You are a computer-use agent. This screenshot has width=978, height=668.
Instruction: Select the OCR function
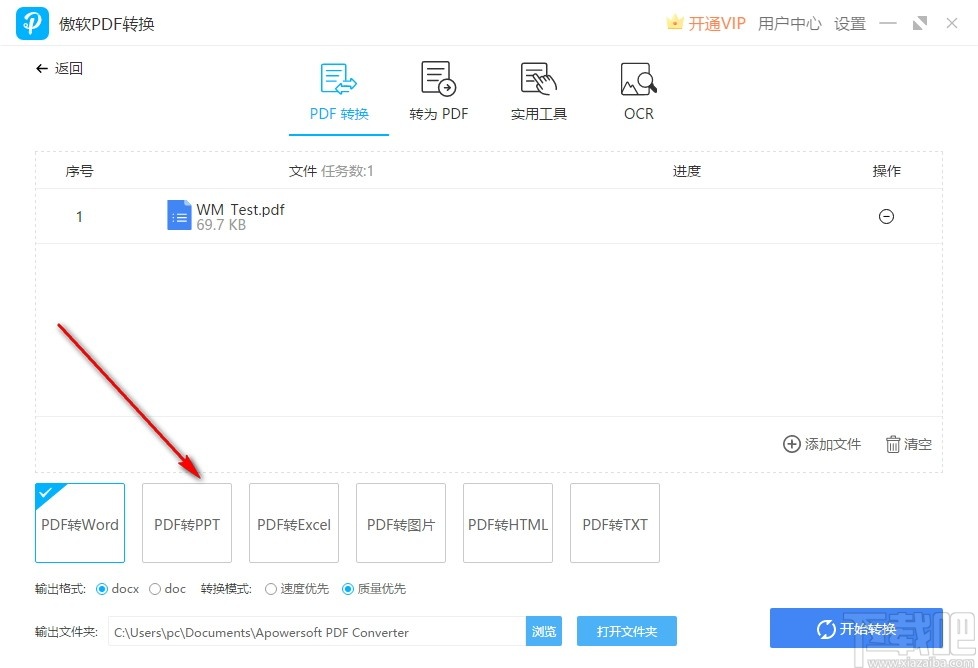point(637,90)
